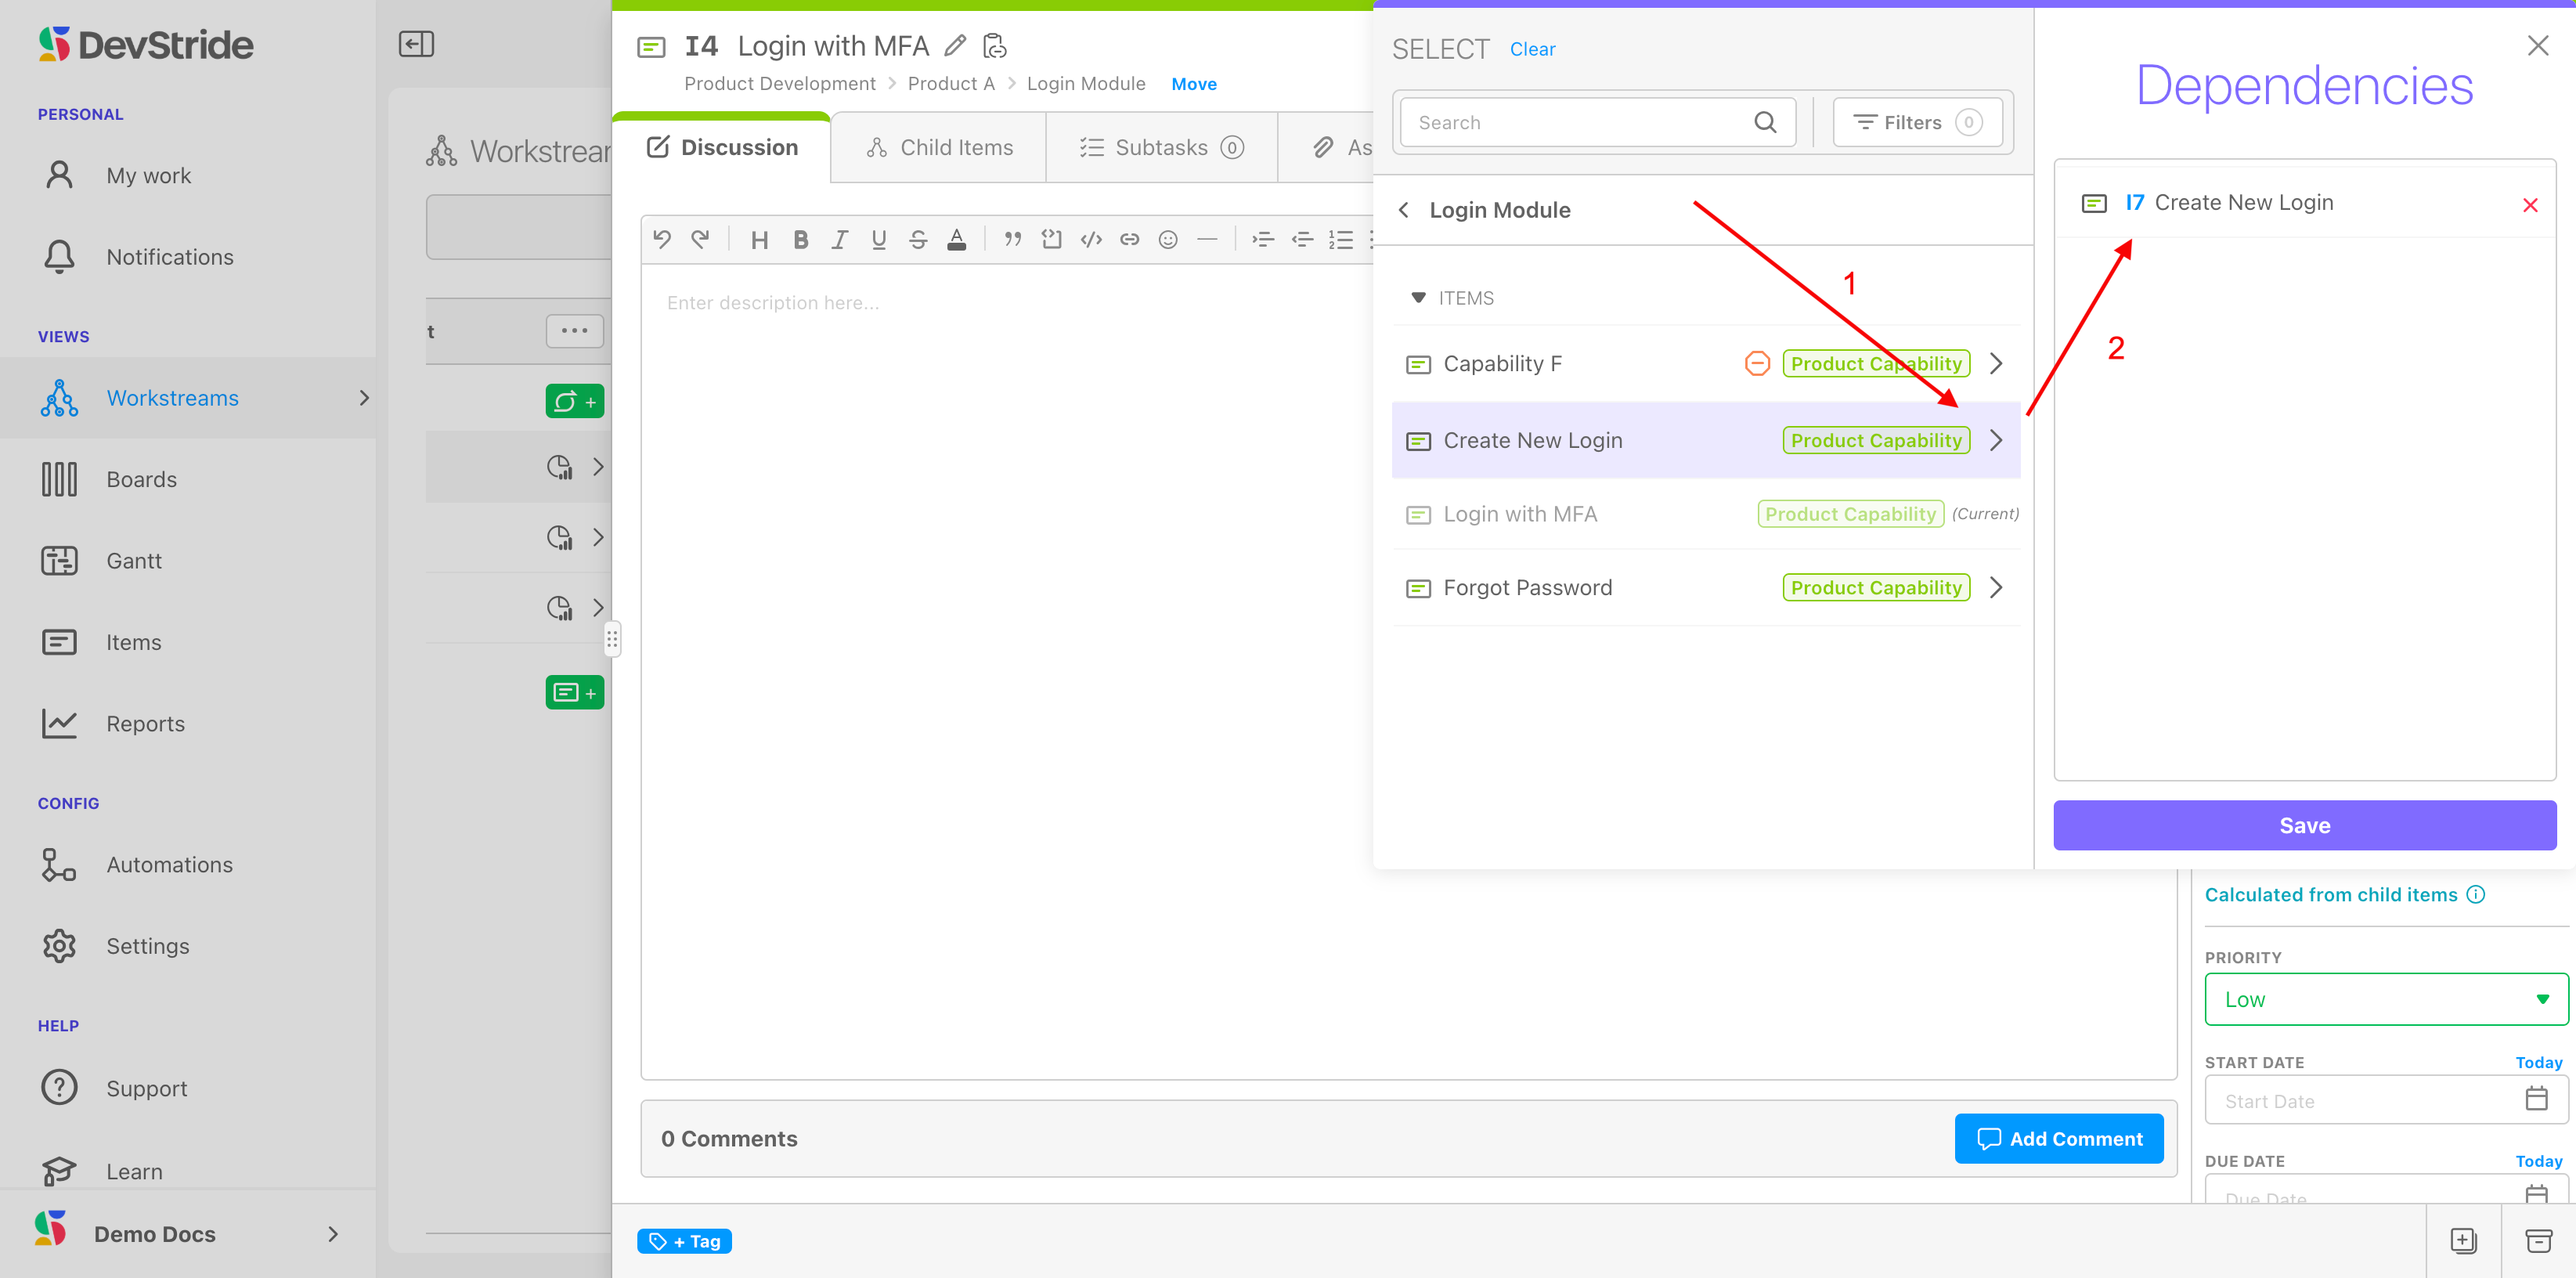The height and width of the screenshot is (1278, 2576).
Task: Collapse the left sidebar panel icon
Action: [416, 44]
